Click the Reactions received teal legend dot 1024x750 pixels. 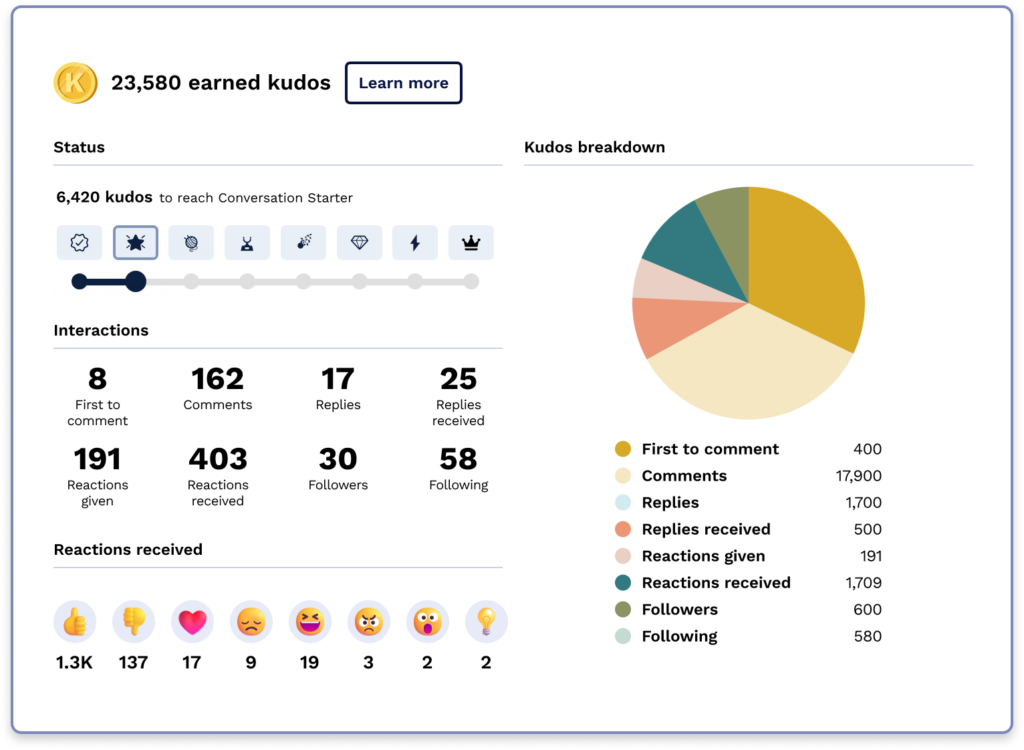click(x=623, y=583)
